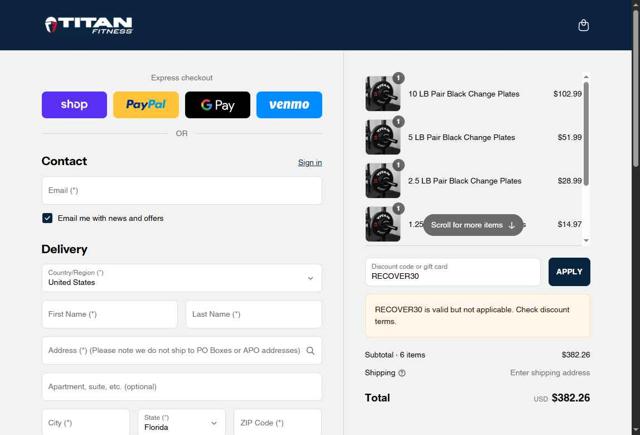The width and height of the screenshot is (640, 435).
Task: Click 'Subtotal · 6 items' label
Action: pos(395,355)
